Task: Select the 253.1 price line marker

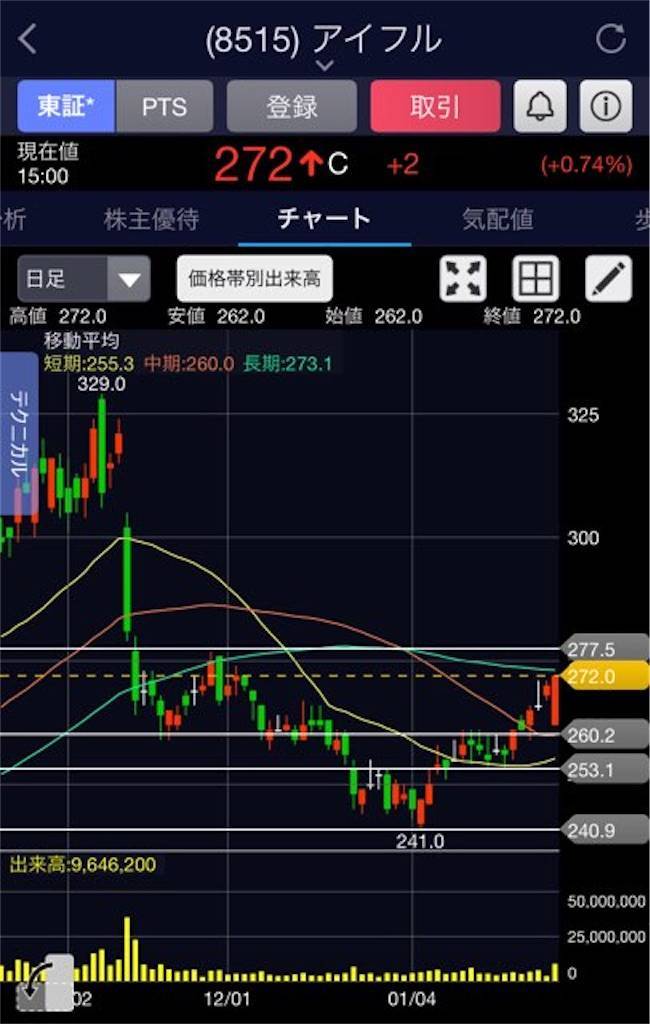Action: [x=606, y=769]
